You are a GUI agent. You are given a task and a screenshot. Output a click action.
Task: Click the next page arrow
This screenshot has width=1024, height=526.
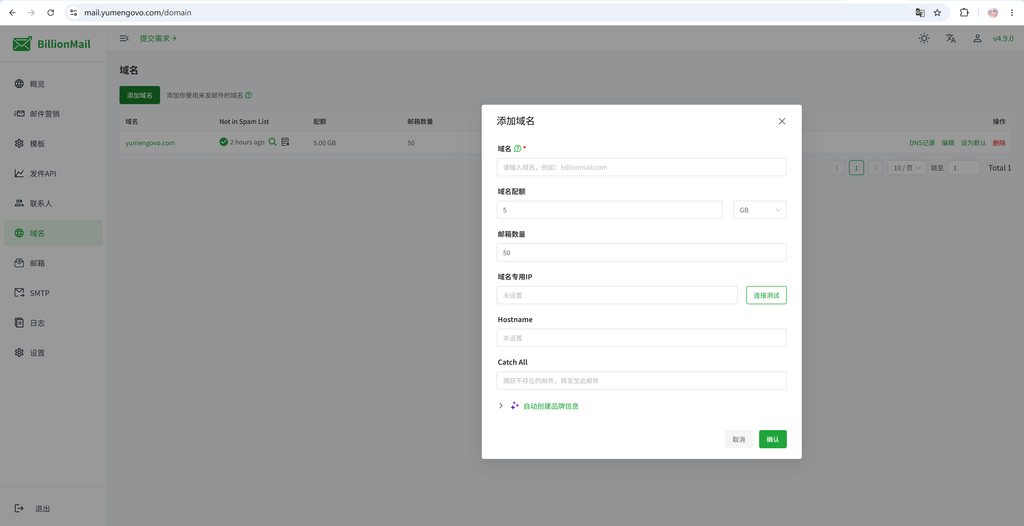876,168
